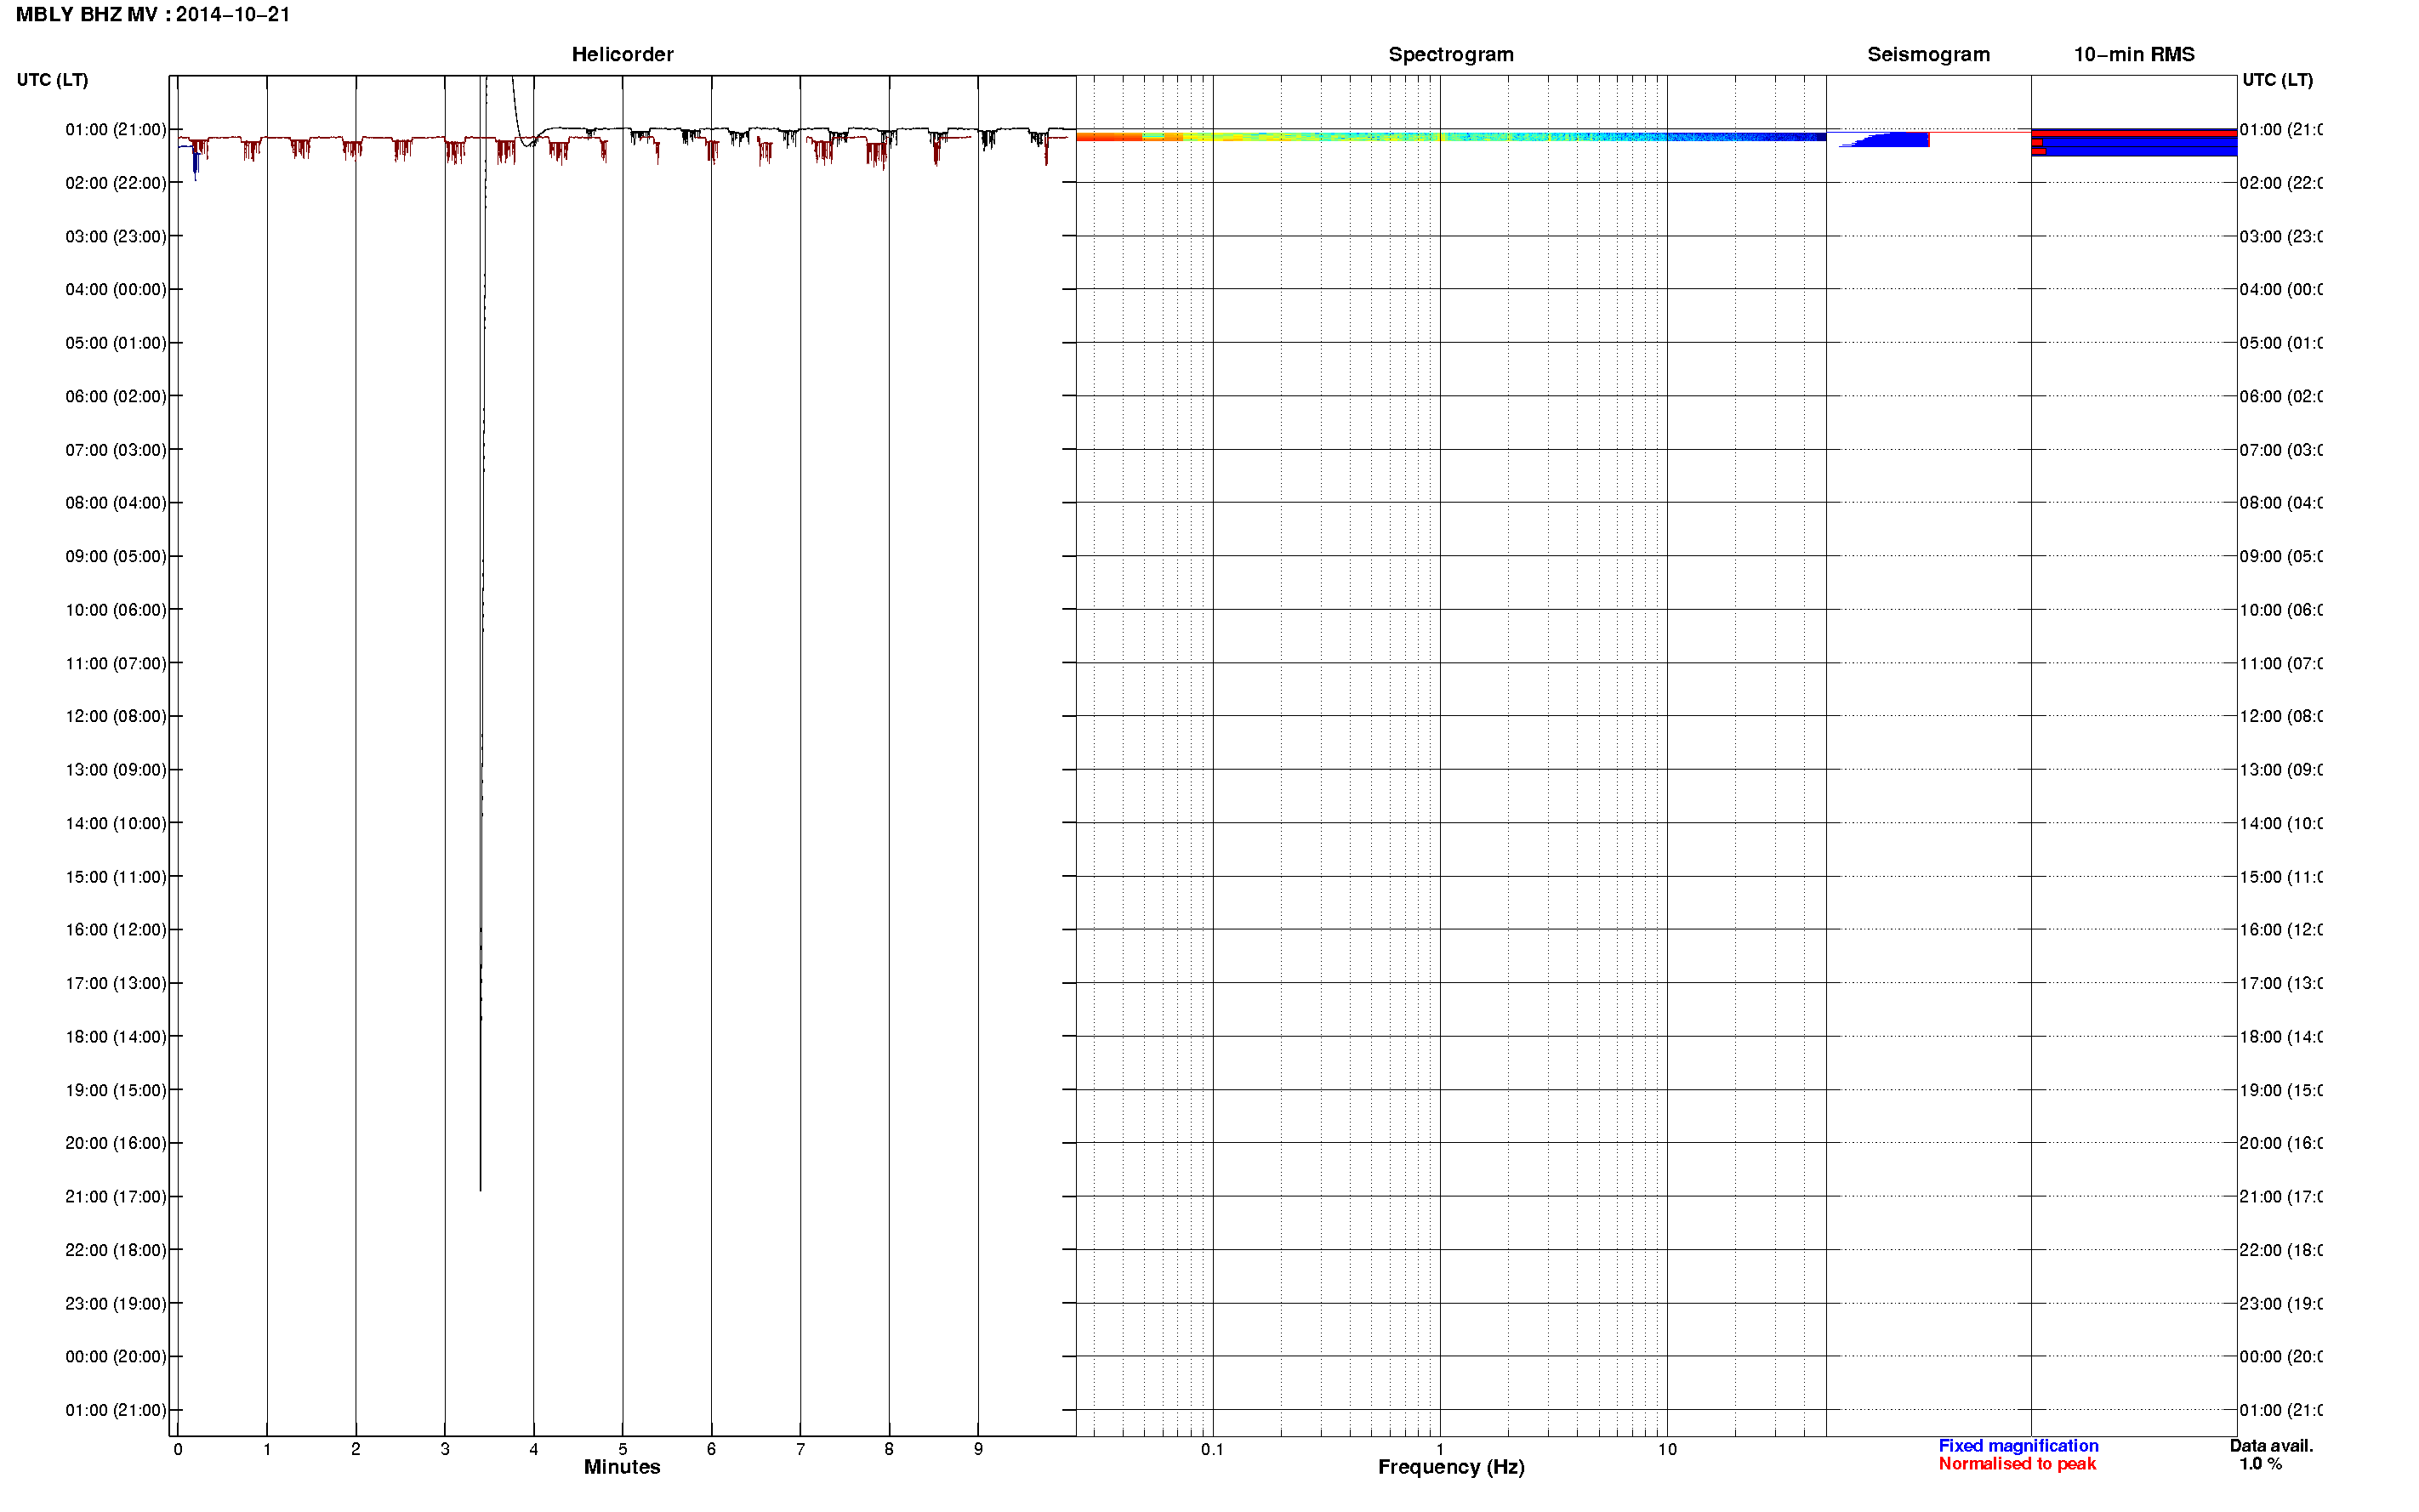The width and height of the screenshot is (2419, 1512).
Task: Click the red-blue 10-min RMS bars
Action: click(2134, 143)
